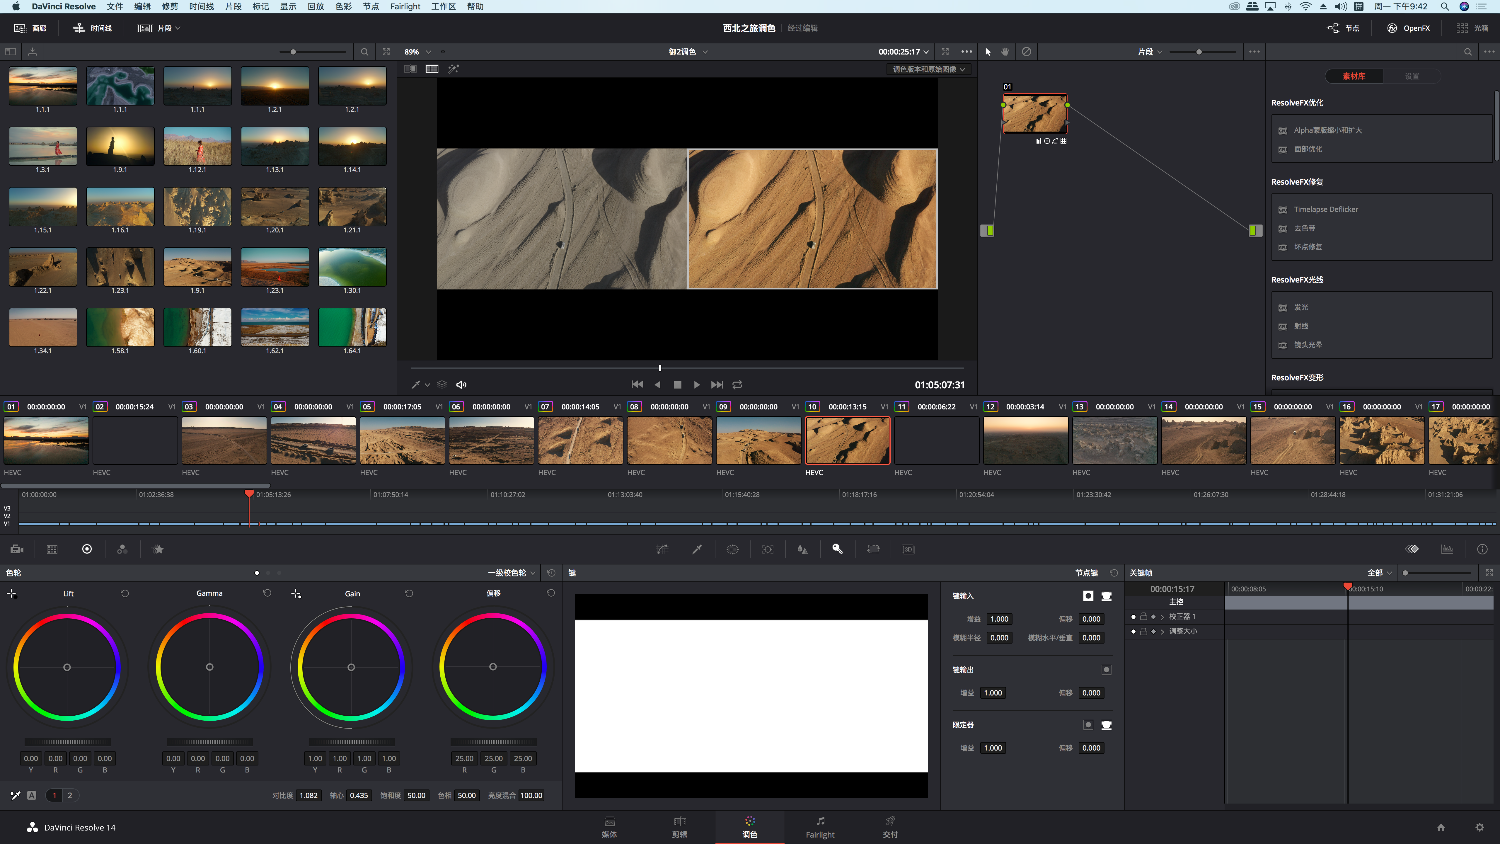Open the 节点 (Nodes) menu
Viewport: 1500px width, 844px height.
371,6
